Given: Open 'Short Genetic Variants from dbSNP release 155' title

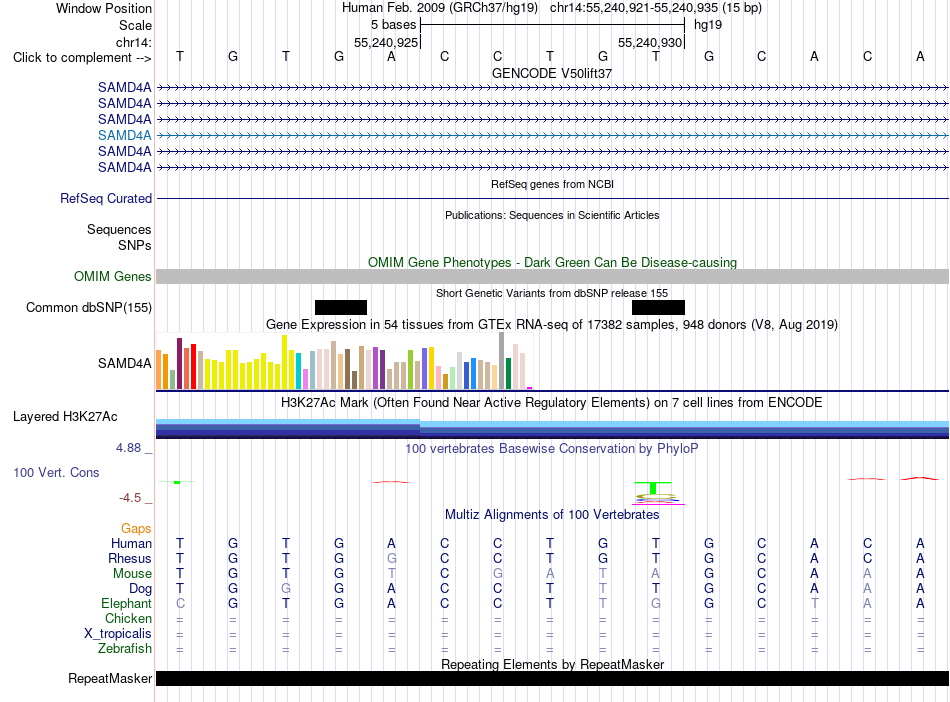Looking at the screenshot, I should pos(552,293).
